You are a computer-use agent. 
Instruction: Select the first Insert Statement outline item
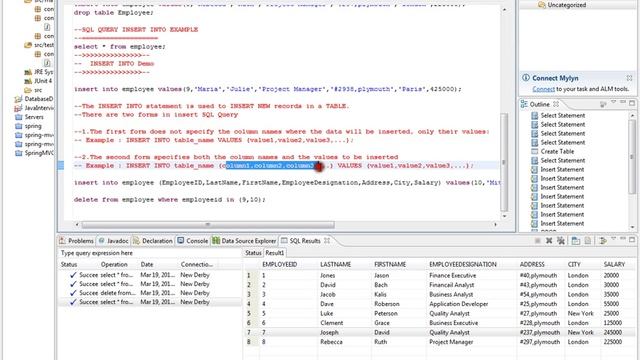point(562,169)
